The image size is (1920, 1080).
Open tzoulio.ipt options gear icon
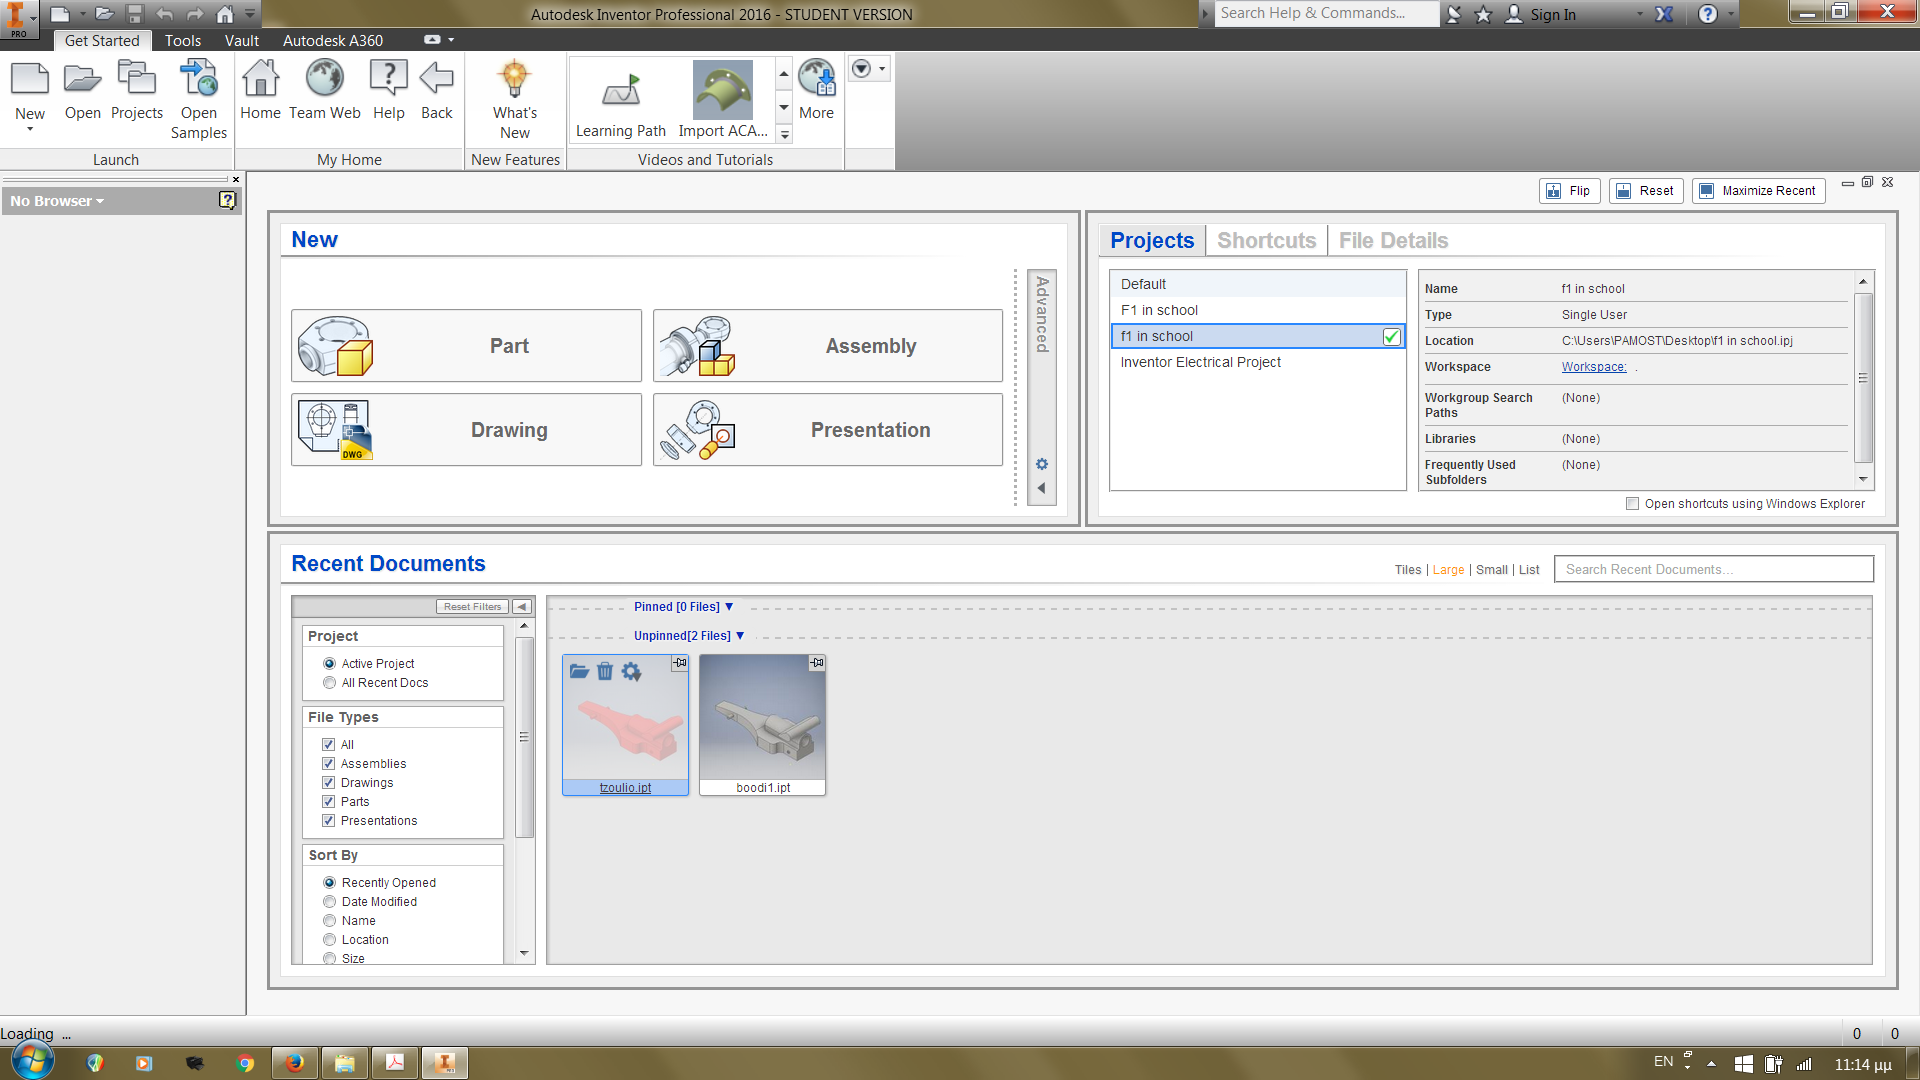point(631,671)
